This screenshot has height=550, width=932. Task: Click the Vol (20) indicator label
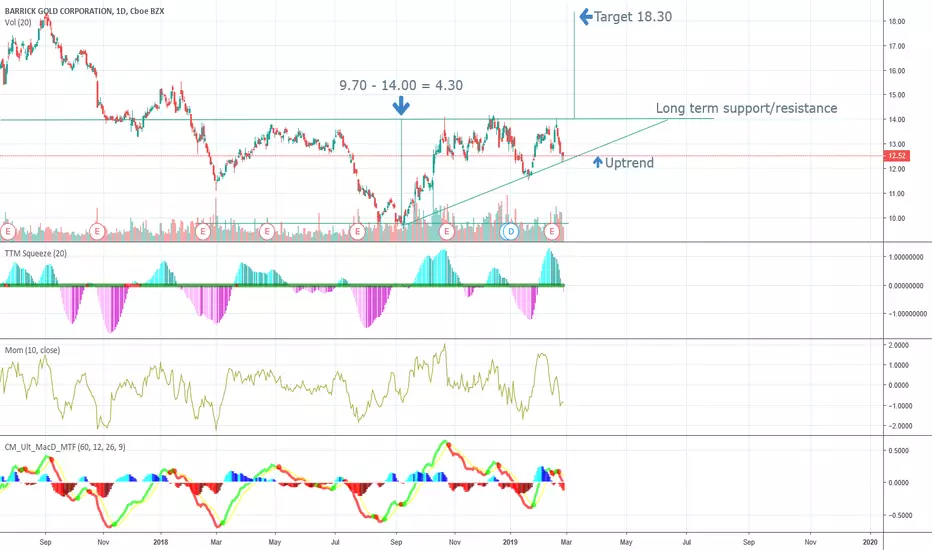click(18, 22)
